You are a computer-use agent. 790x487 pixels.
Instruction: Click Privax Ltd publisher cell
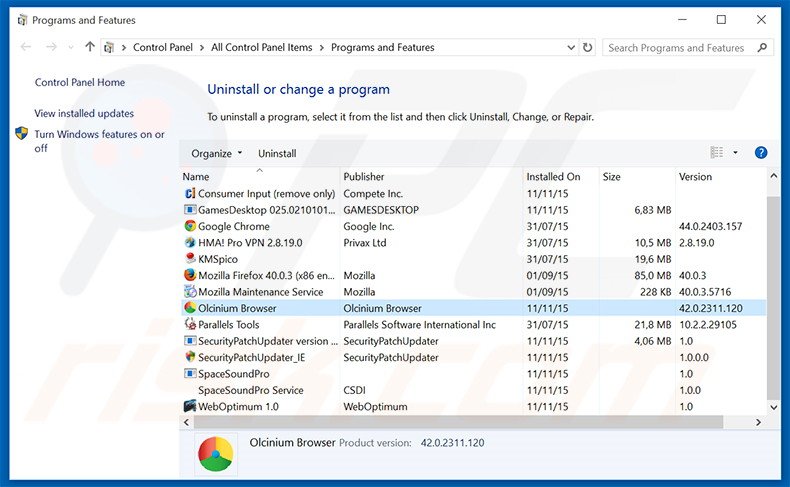click(365, 242)
